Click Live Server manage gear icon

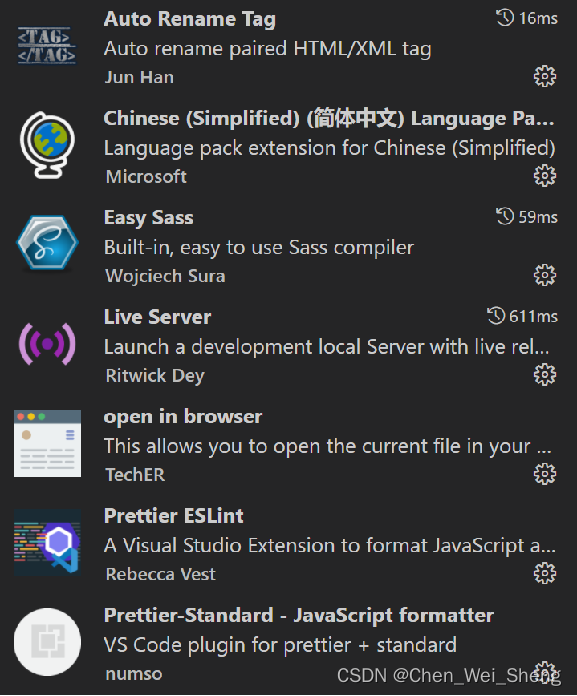pos(545,375)
